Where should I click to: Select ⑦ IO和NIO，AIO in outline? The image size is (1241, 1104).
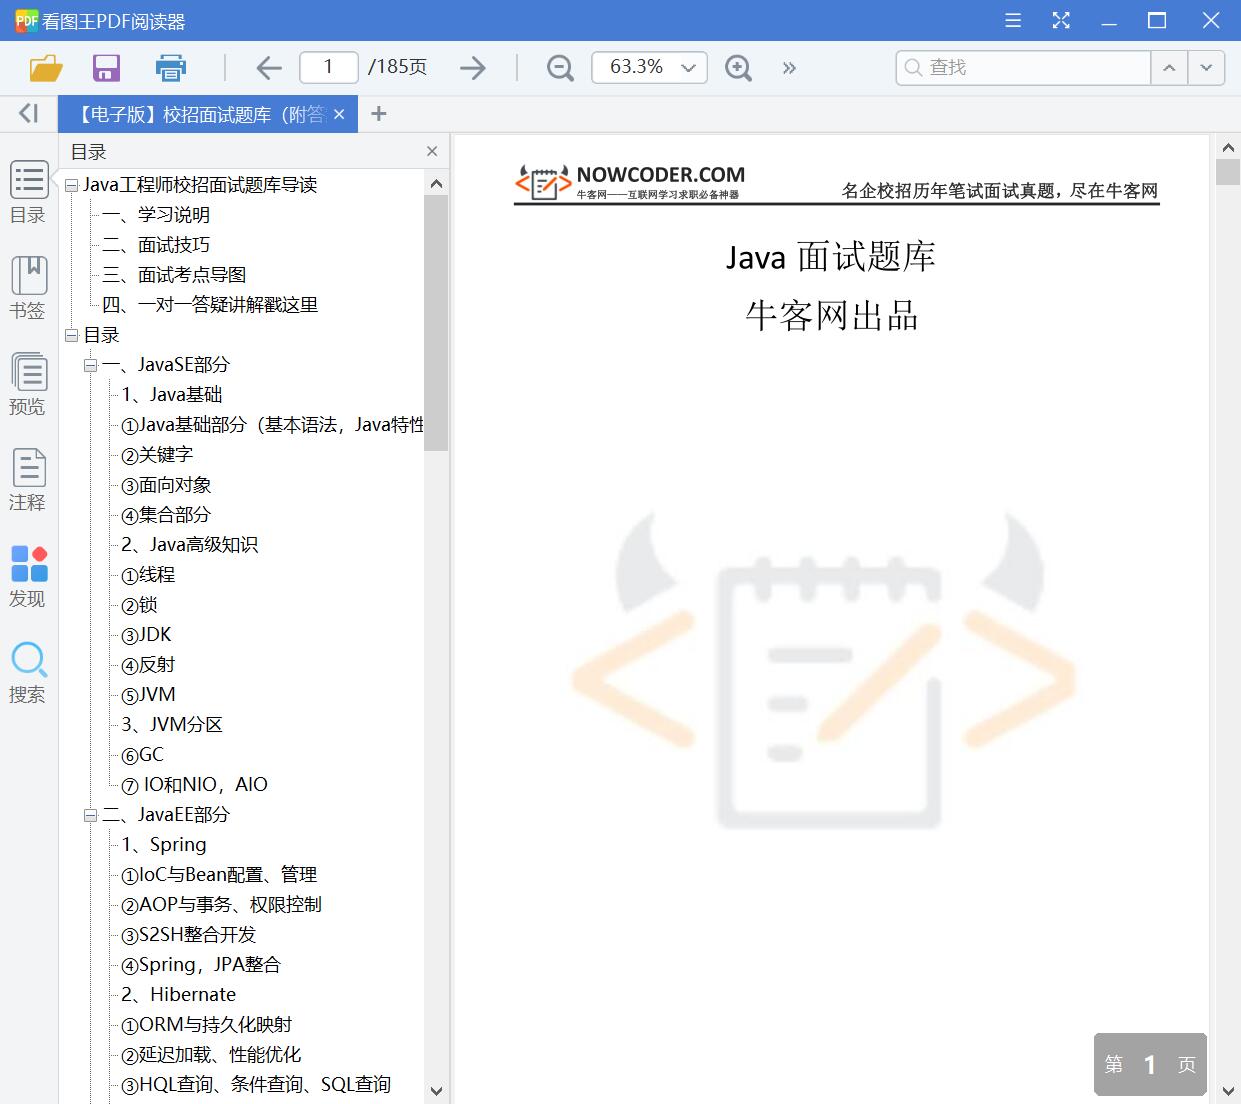coord(195,785)
